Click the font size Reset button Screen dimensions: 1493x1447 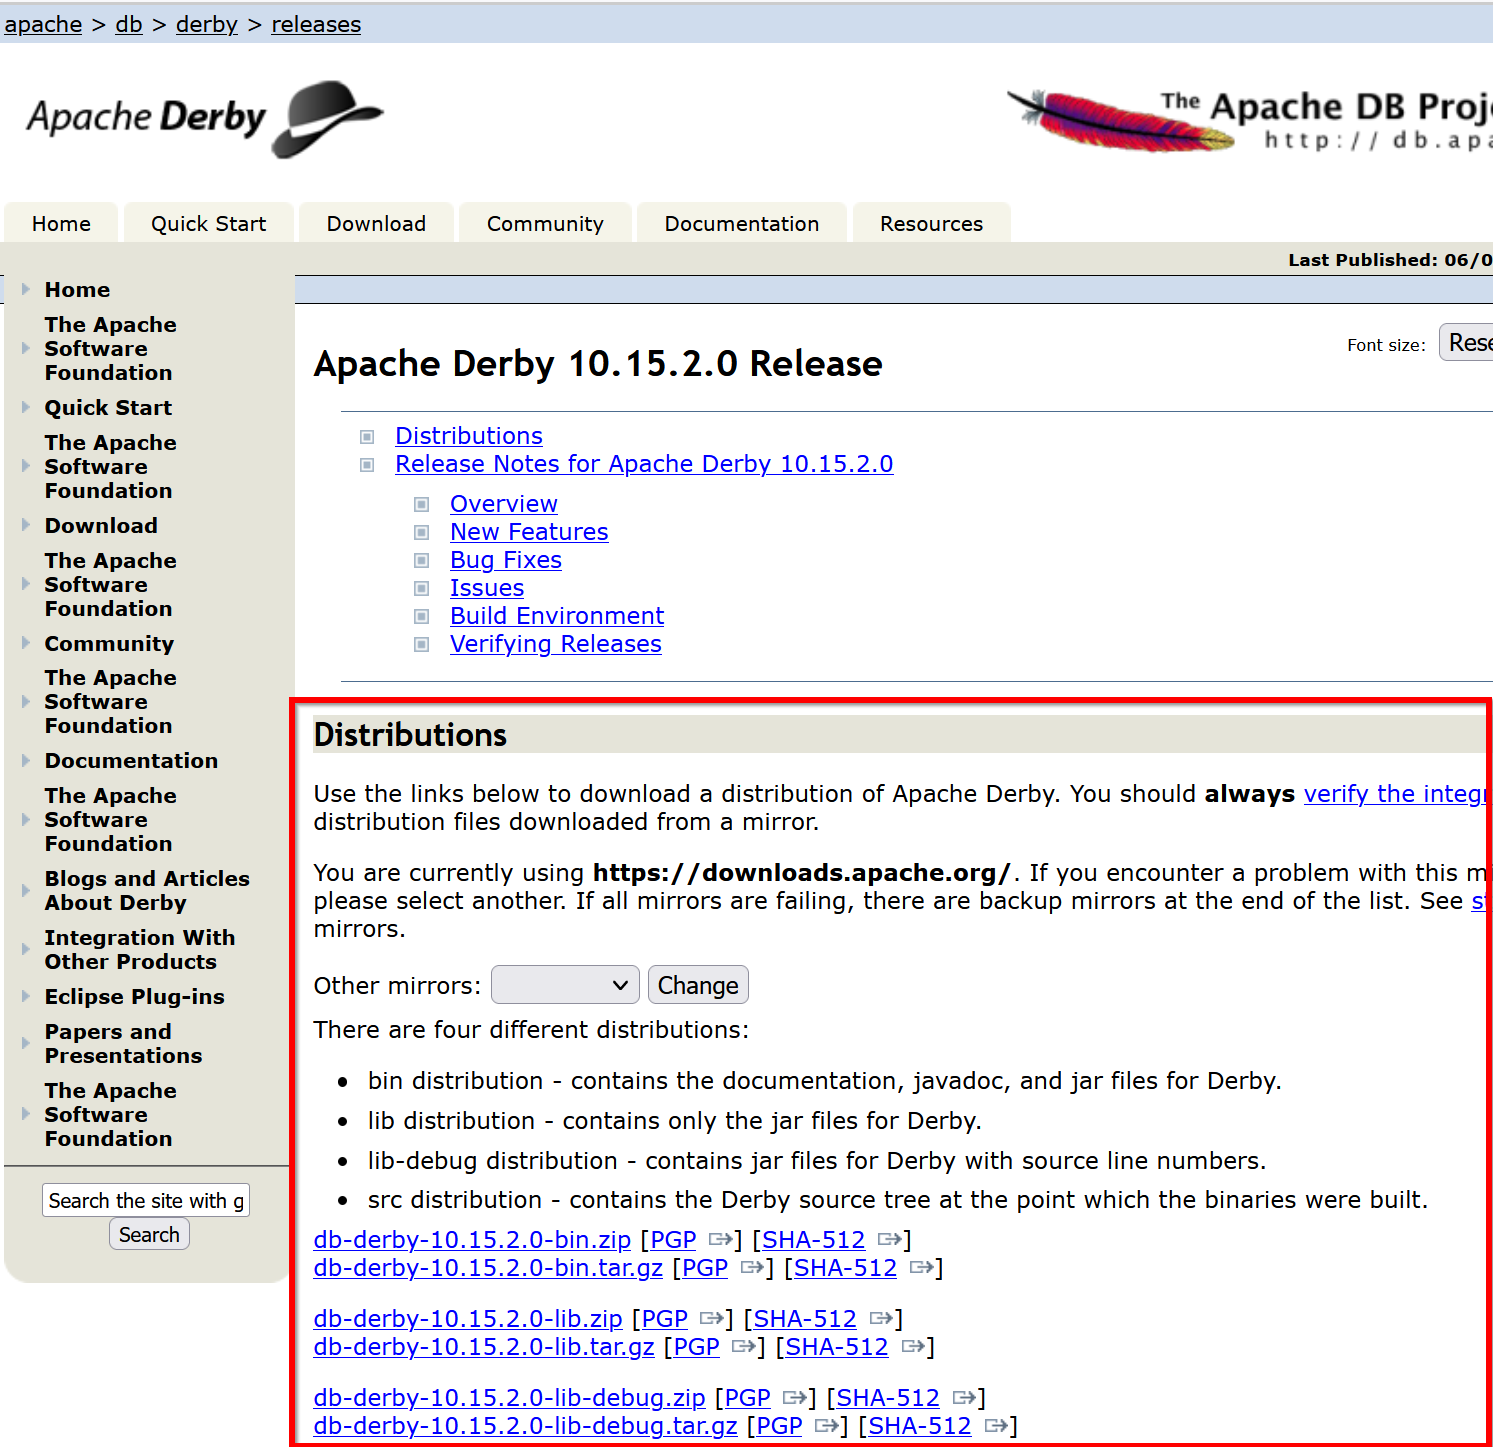pos(1467,343)
